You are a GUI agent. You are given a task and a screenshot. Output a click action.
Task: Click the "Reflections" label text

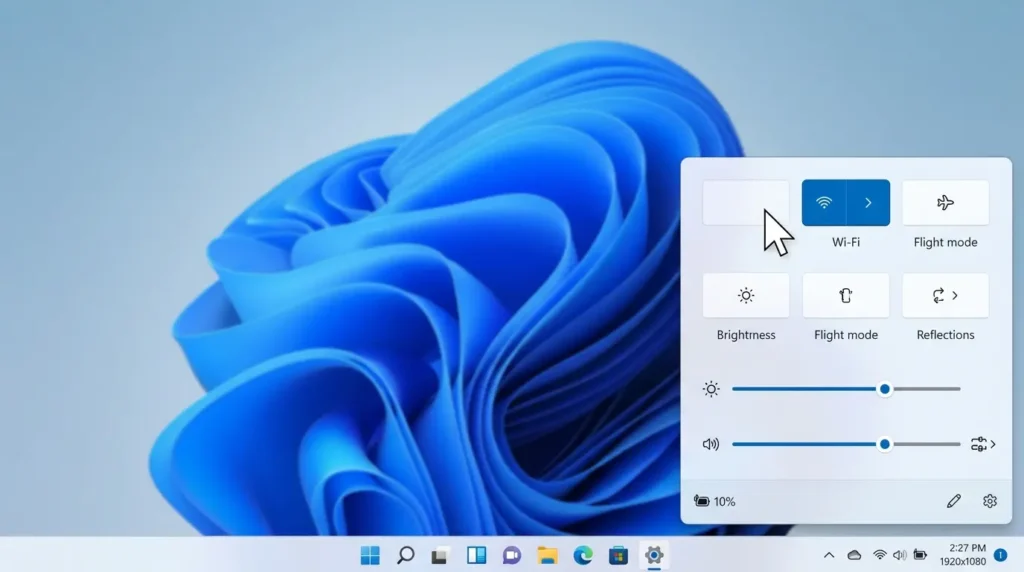click(x=945, y=335)
